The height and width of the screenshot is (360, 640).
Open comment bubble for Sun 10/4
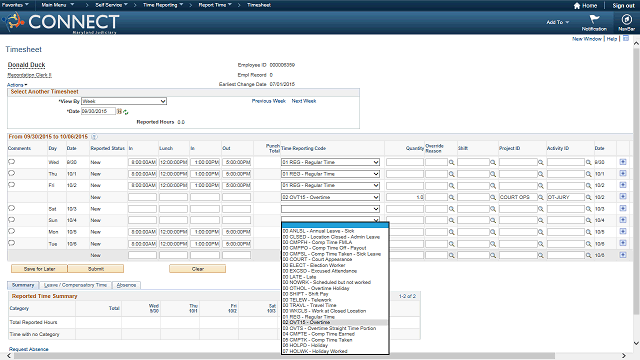(x=11, y=220)
